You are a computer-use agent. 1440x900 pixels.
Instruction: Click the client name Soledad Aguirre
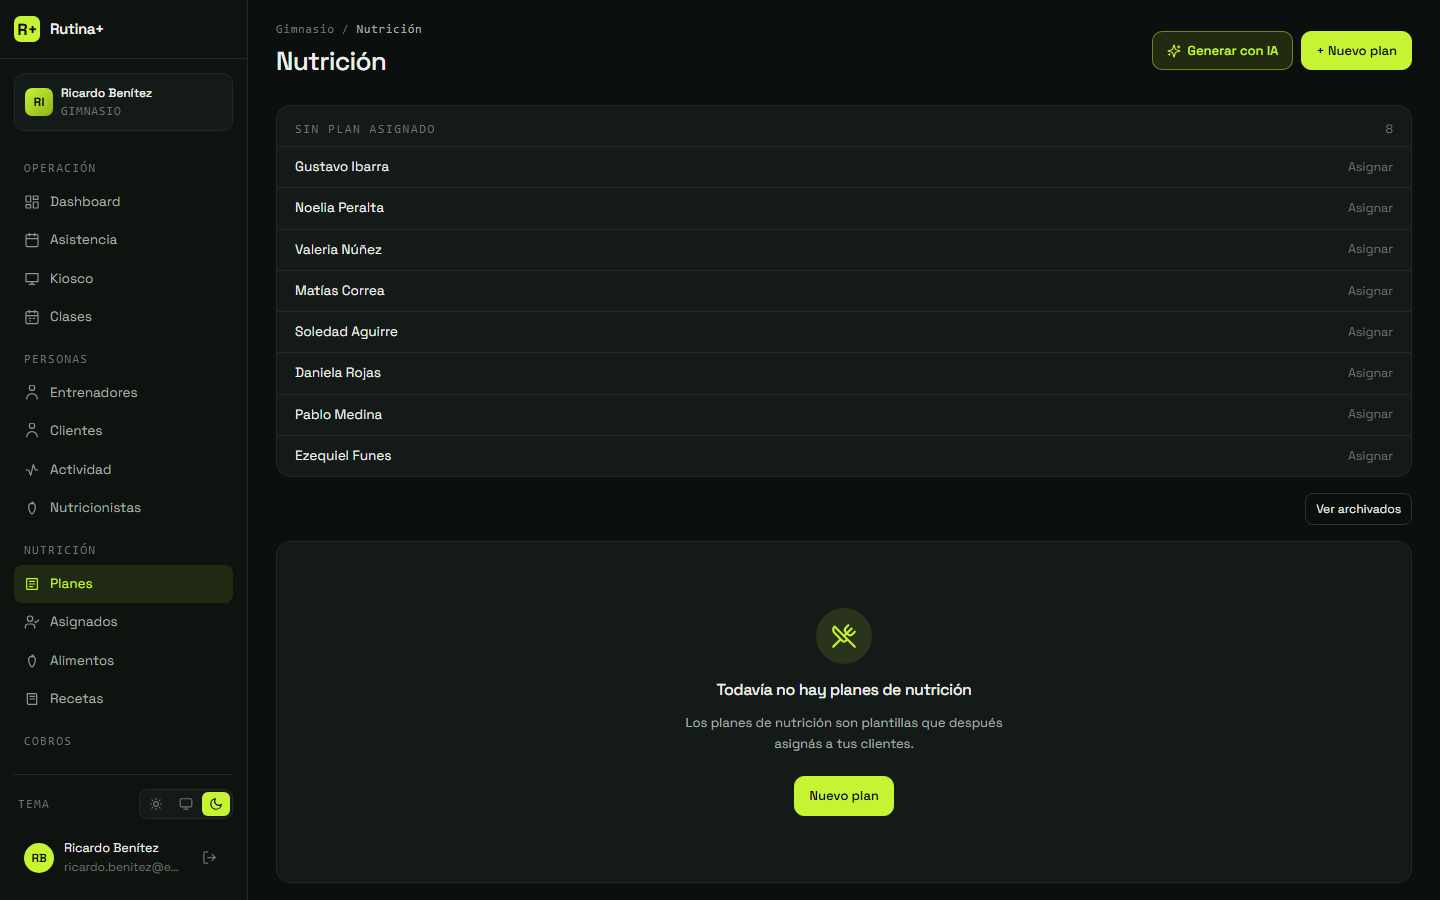click(346, 332)
